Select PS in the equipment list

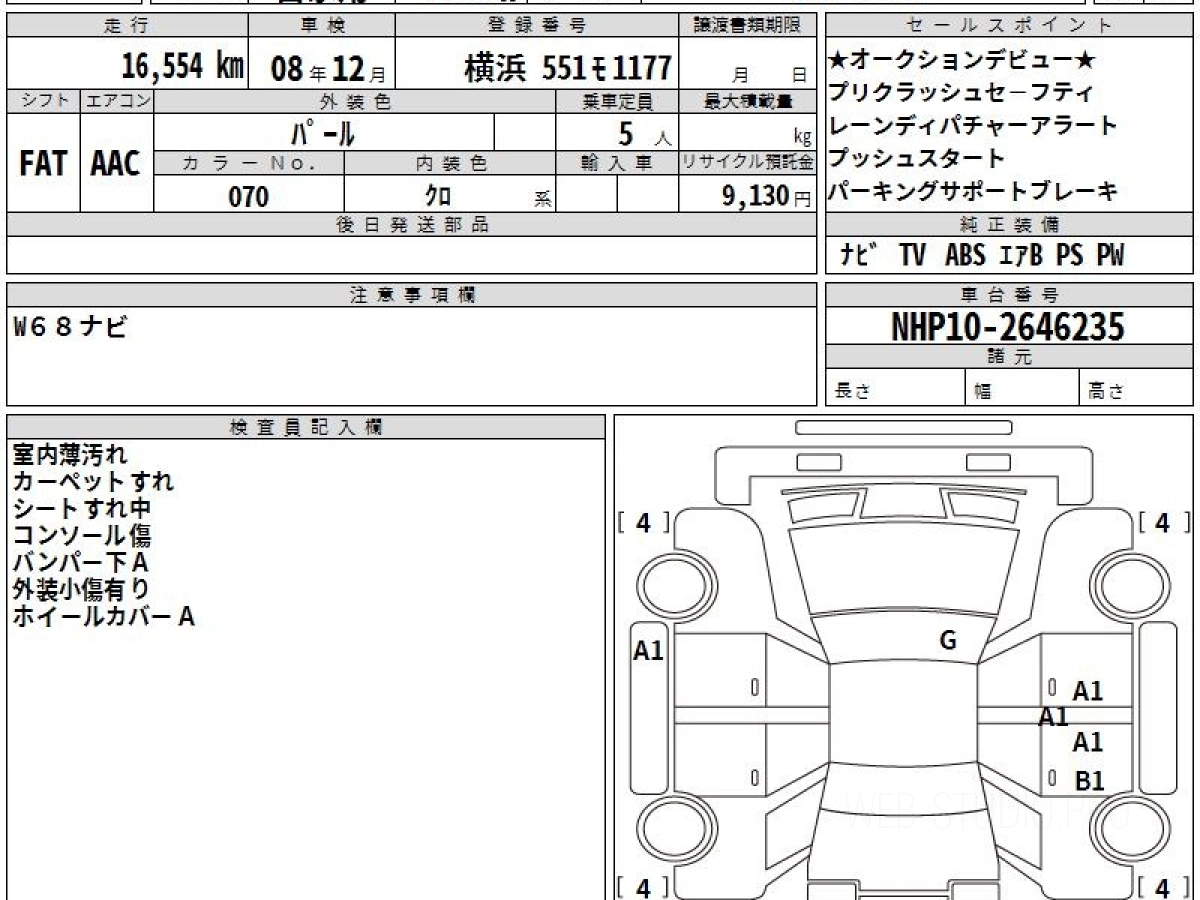tap(1069, 255)
